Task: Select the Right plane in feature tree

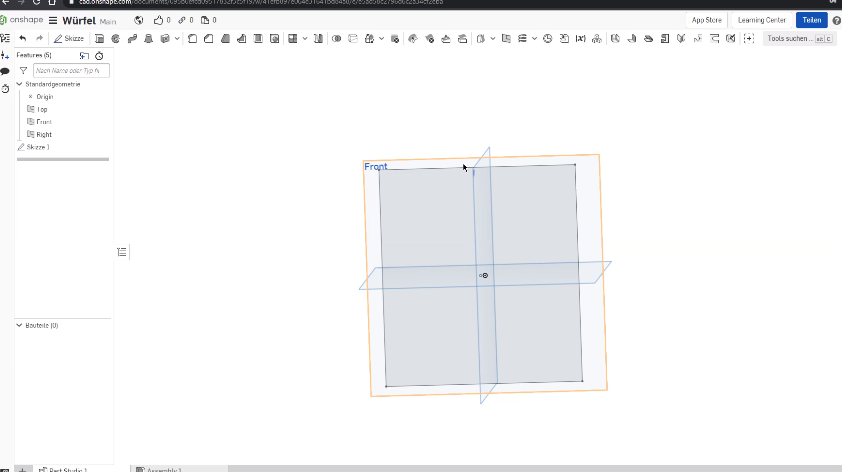Action: 44,134
